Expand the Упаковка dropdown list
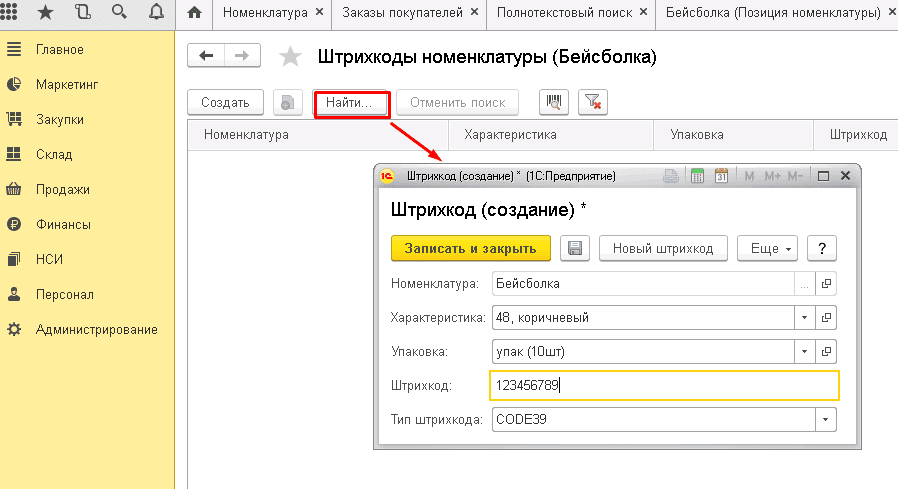This screenshot has width=898, height=489. point(805,352)
